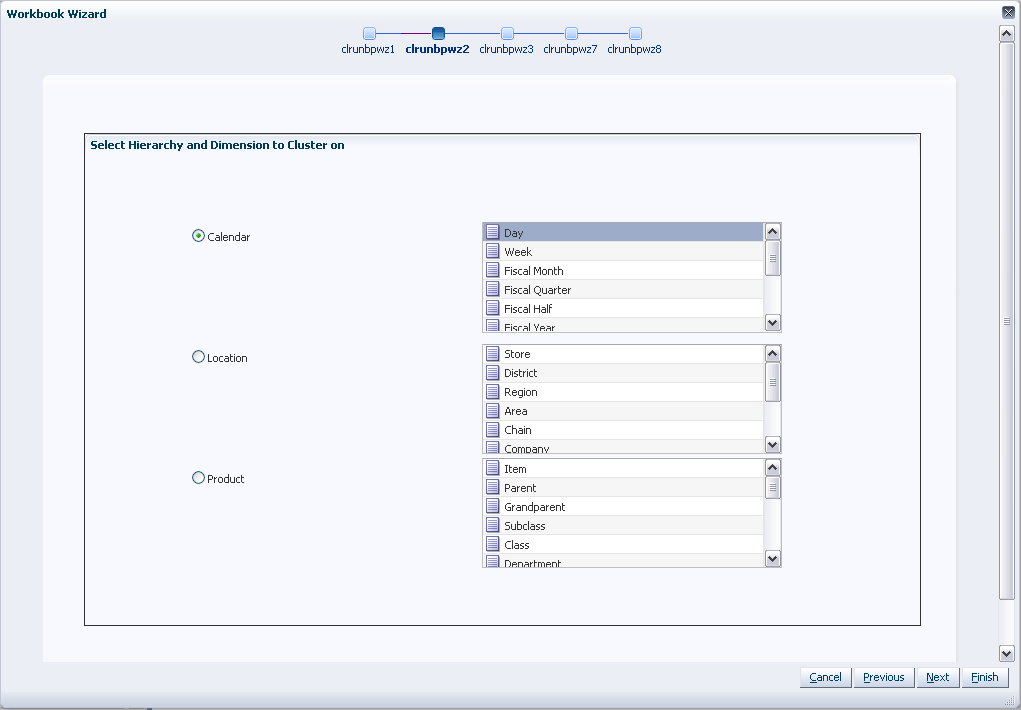Select the Day dimension

point(623,233)
